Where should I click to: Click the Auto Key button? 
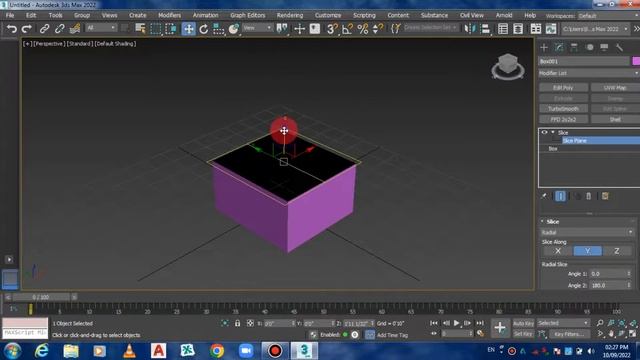pos(523,323)
